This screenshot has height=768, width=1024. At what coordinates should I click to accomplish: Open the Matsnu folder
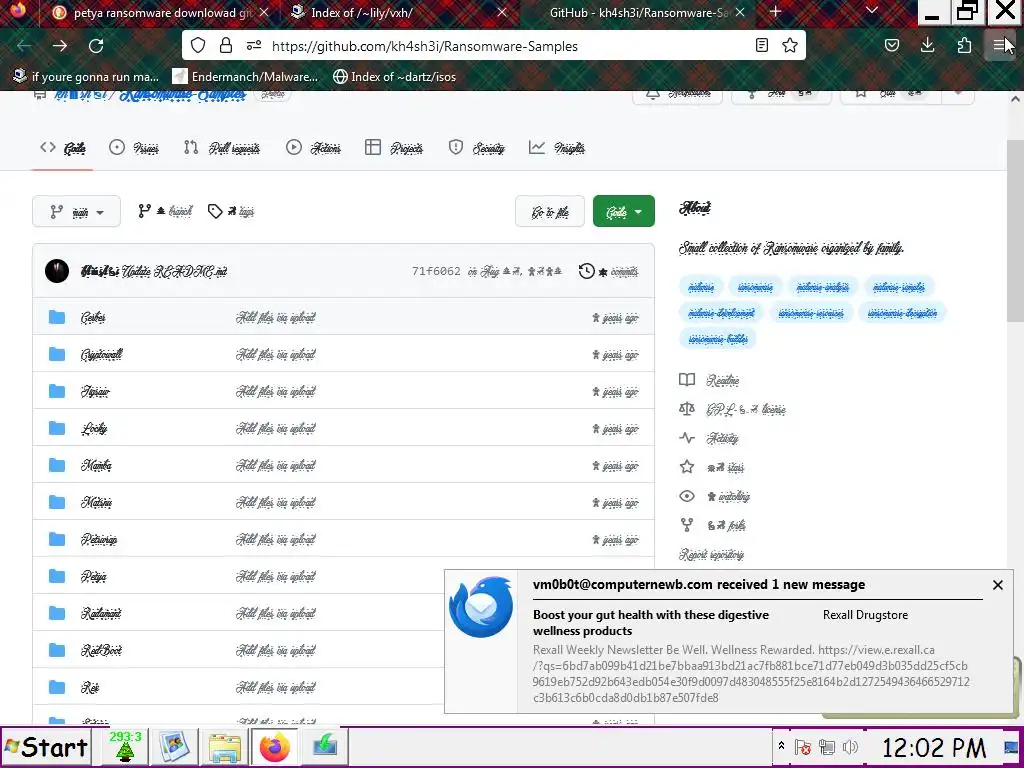pos(97,503)
